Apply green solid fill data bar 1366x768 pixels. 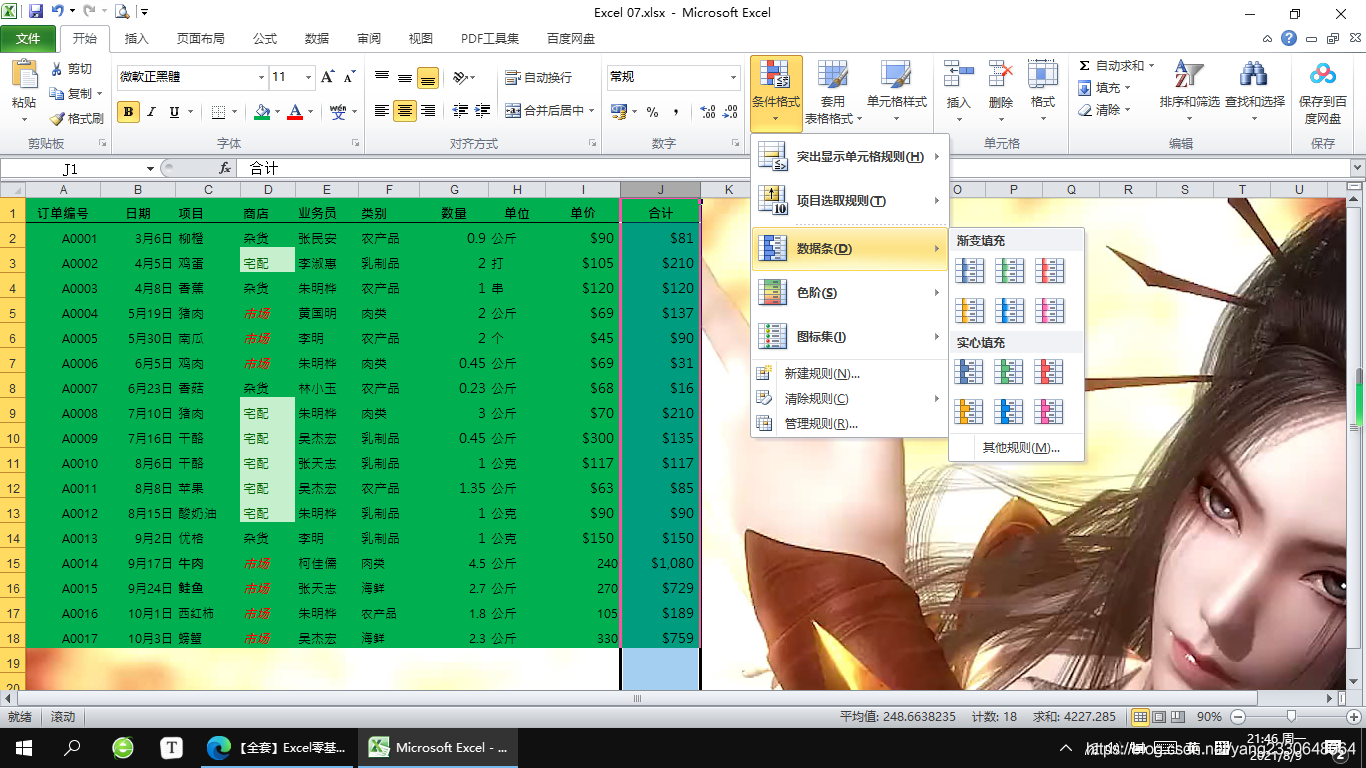click(x=1010, y=372)
